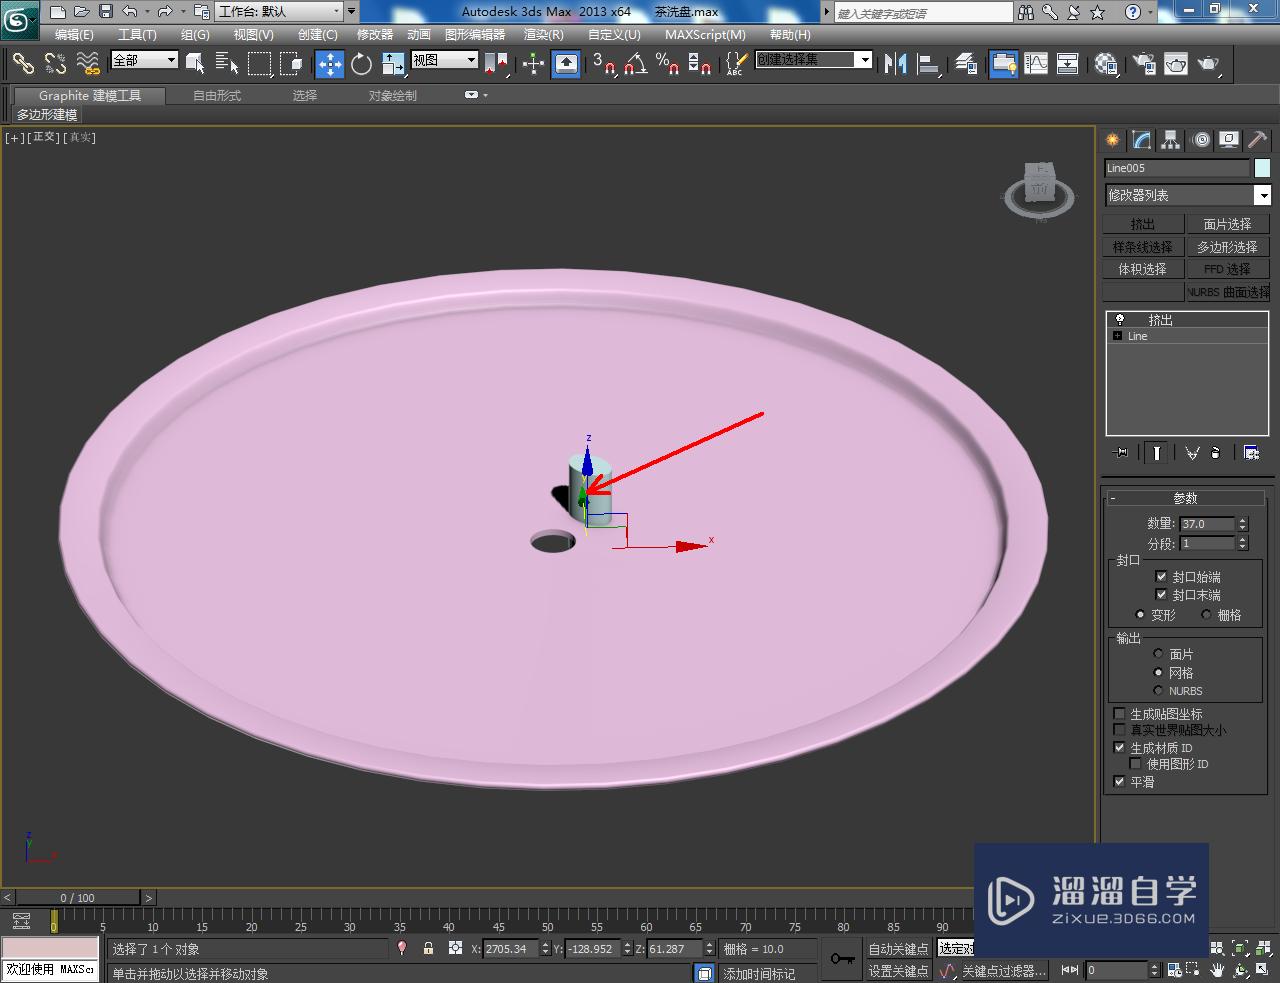Image resolution: width=1280 pixels, height=983 pixels.
Task: Enable 生成贴图坐标 checkbox
Action: click(1120, 713)
